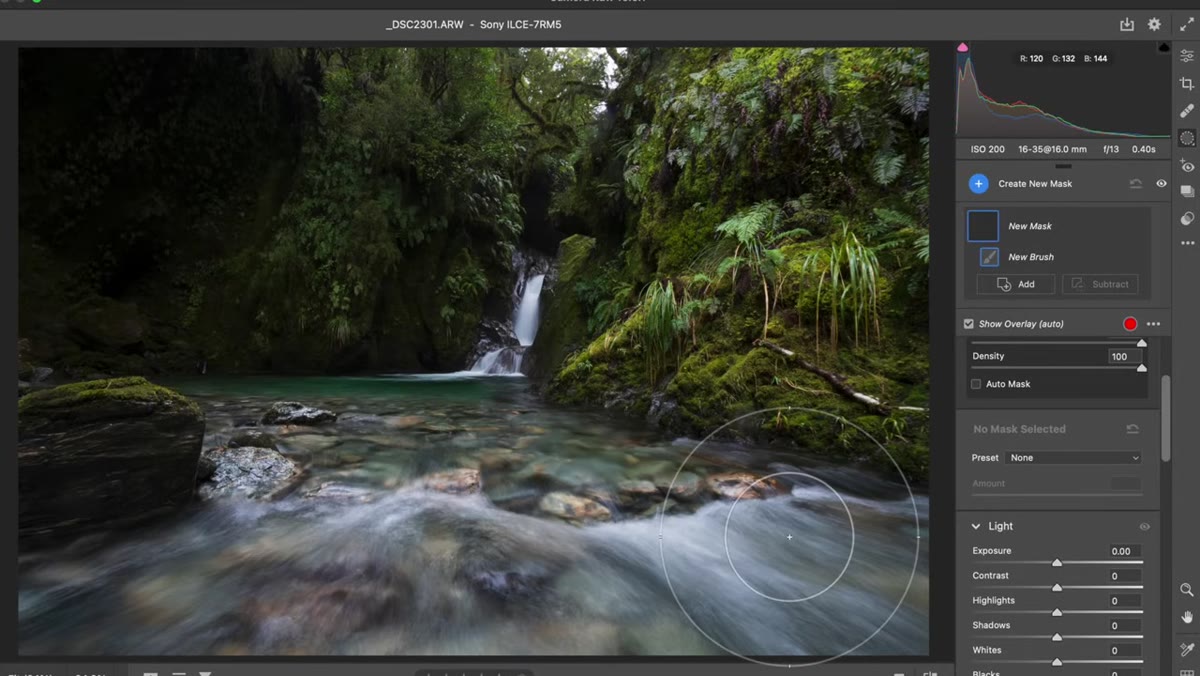Click the Whites slider handle
The width and height of the screenshot is (1200, 676).
coord(1057,662)
